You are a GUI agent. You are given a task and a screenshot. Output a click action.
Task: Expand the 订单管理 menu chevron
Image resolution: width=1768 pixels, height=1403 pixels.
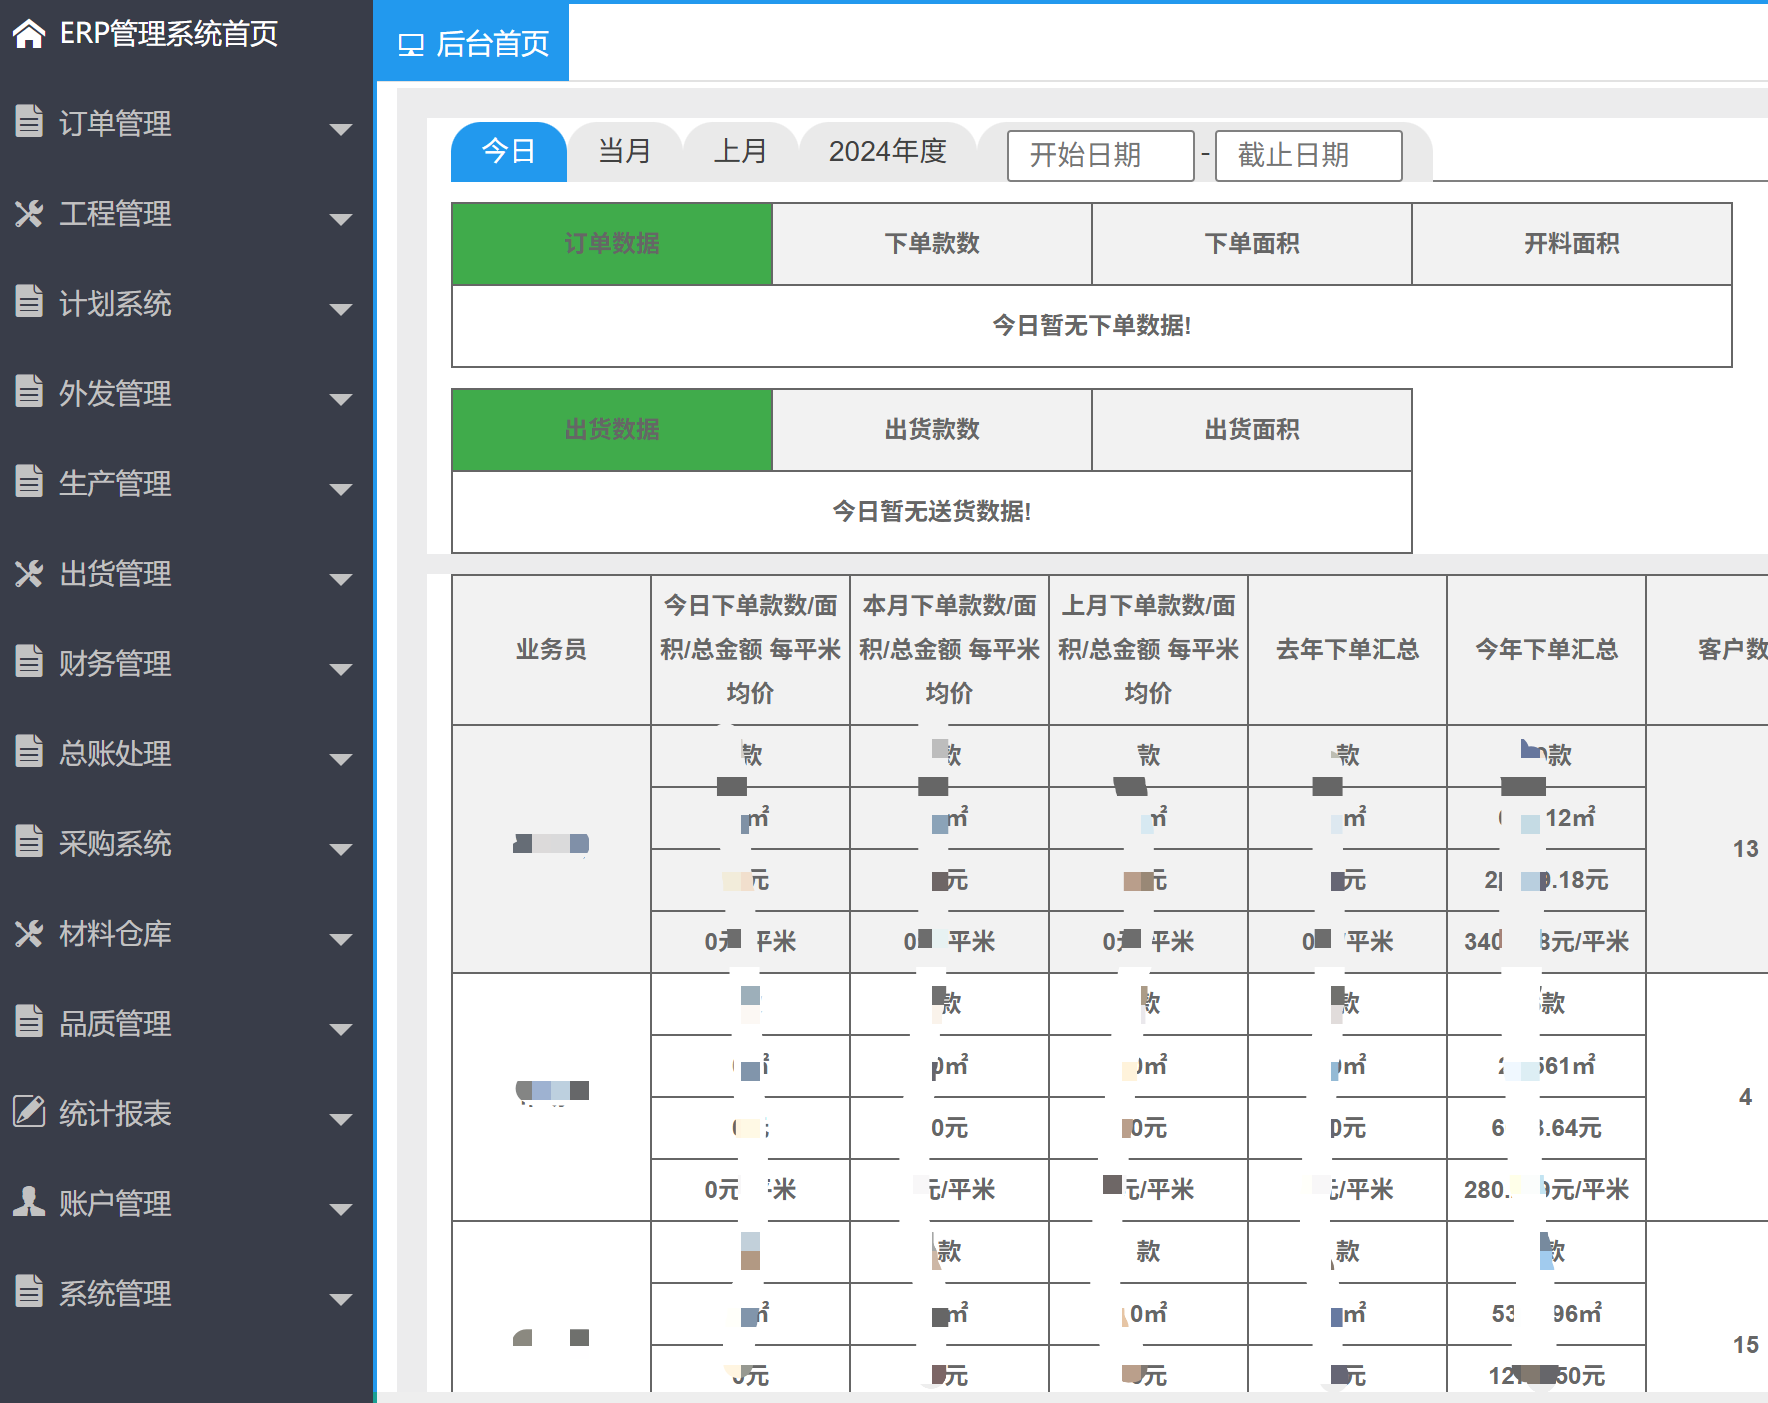tap(343, 130)
